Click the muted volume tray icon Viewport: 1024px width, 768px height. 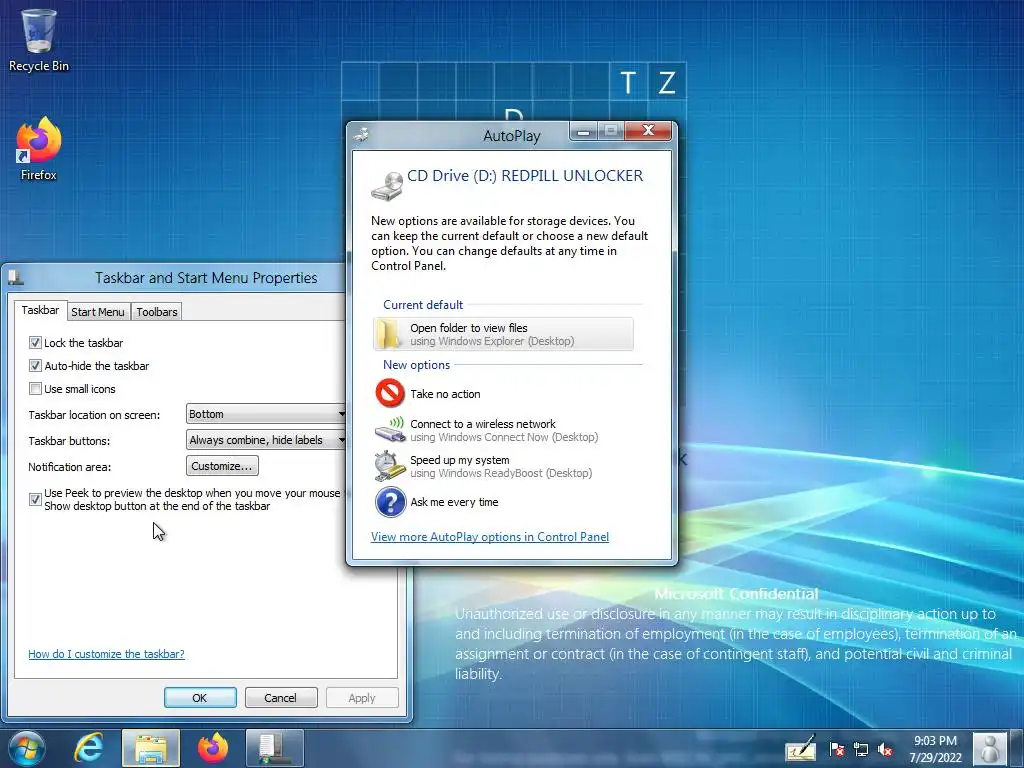tap(885, 750)
